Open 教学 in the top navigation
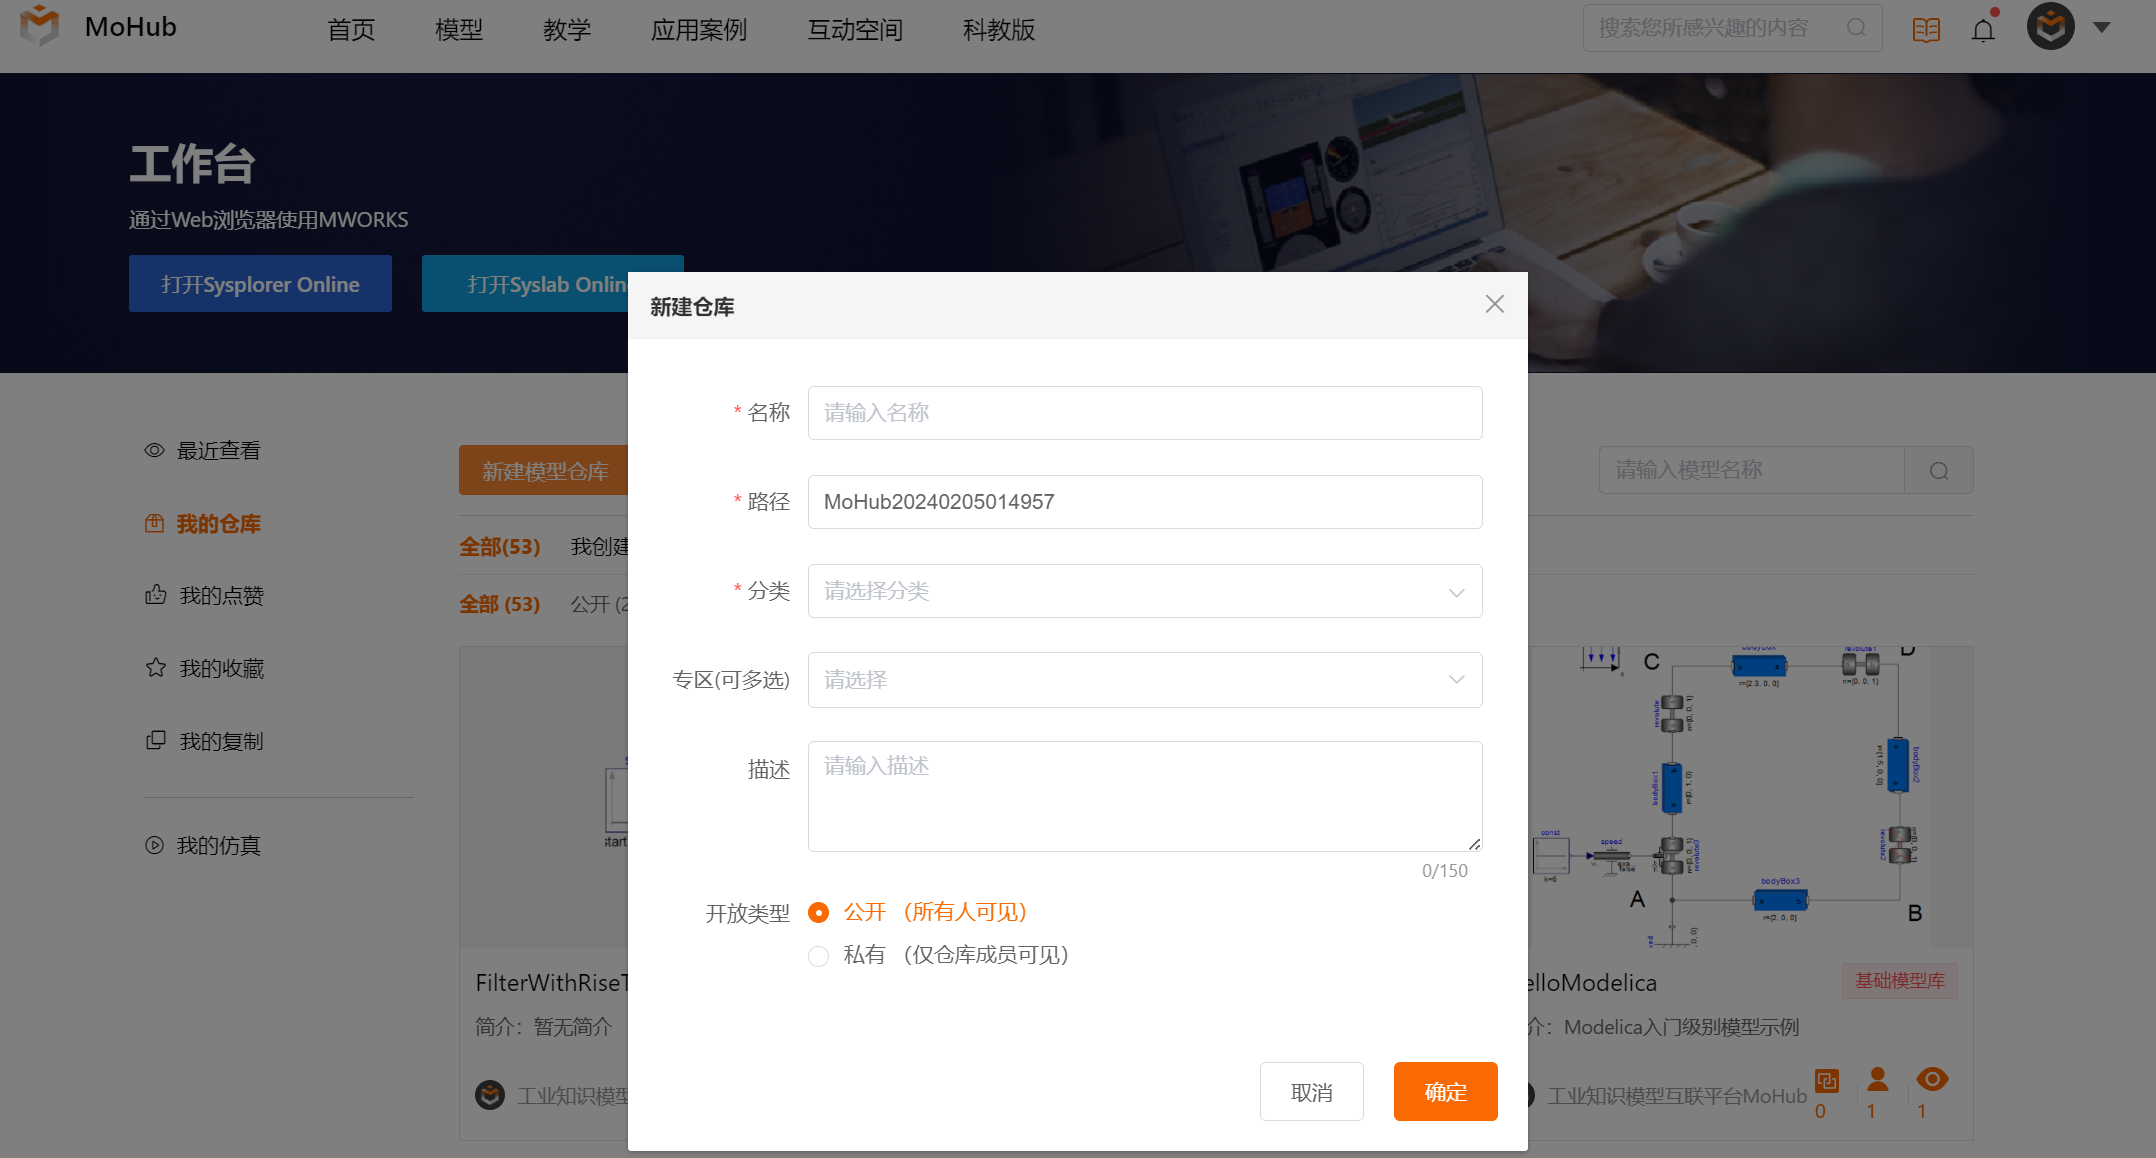The height and width of the screenshot is (1158, 2156). (567, 30)
